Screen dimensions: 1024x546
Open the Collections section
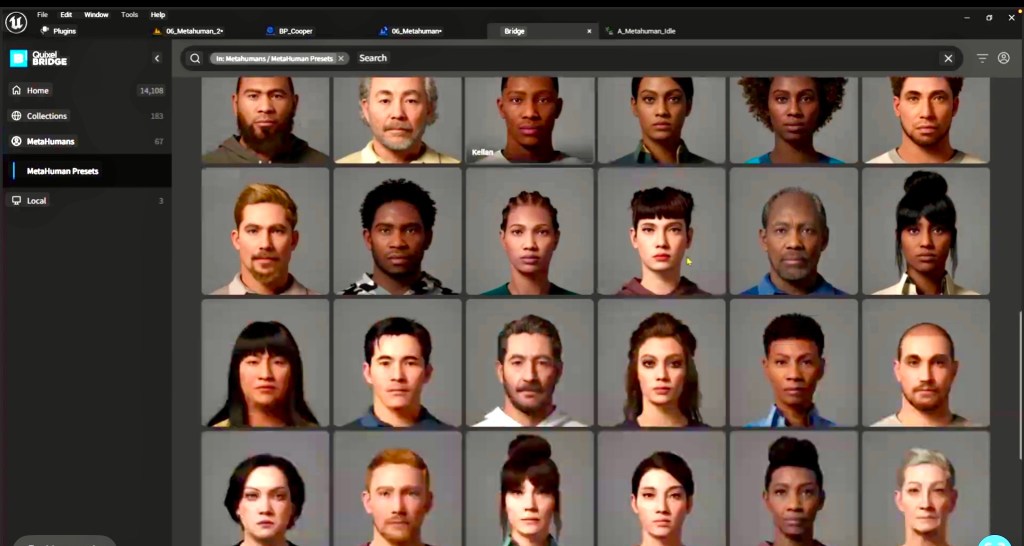tap(46, 116)
